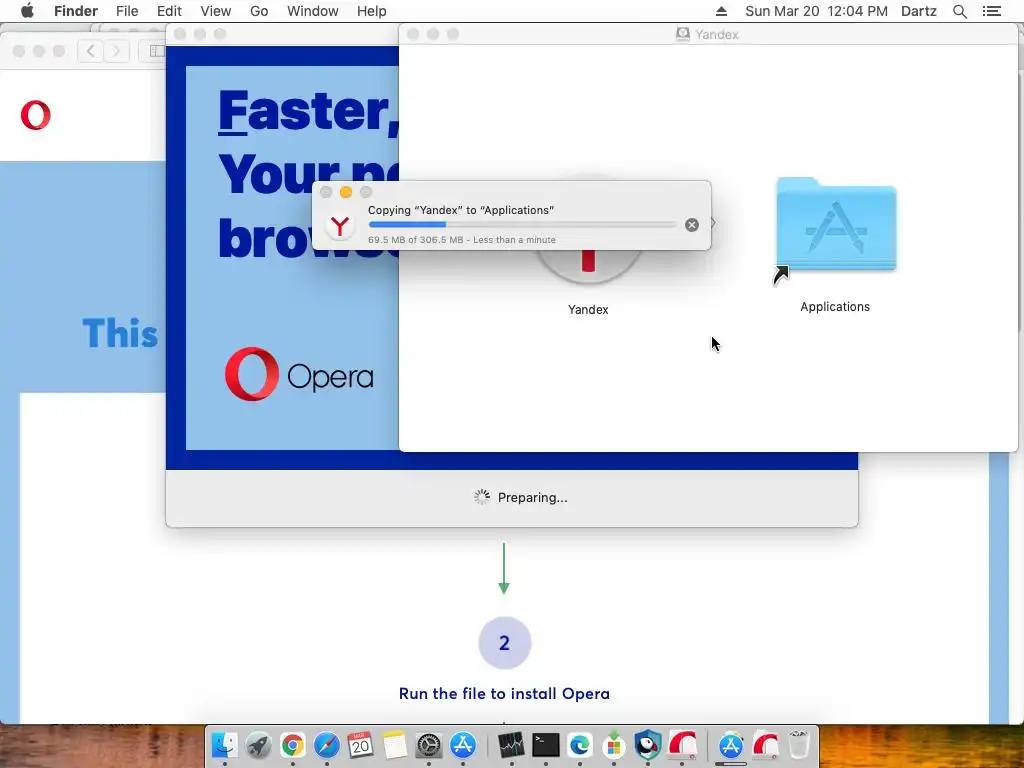Open the Help menu
Image resolution: width=1024 pixels, height=768 pixels.
(x=372, y=11)
